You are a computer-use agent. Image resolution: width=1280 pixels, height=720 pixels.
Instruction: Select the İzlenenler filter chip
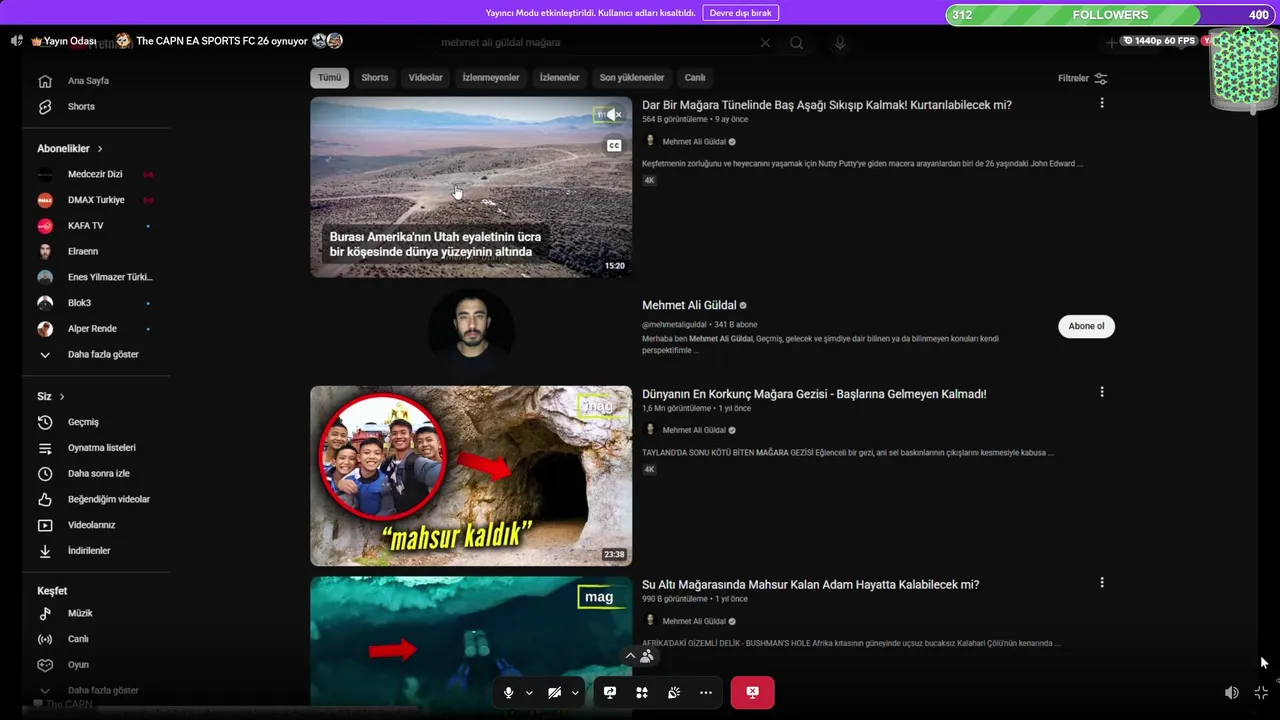click(559, 78)
